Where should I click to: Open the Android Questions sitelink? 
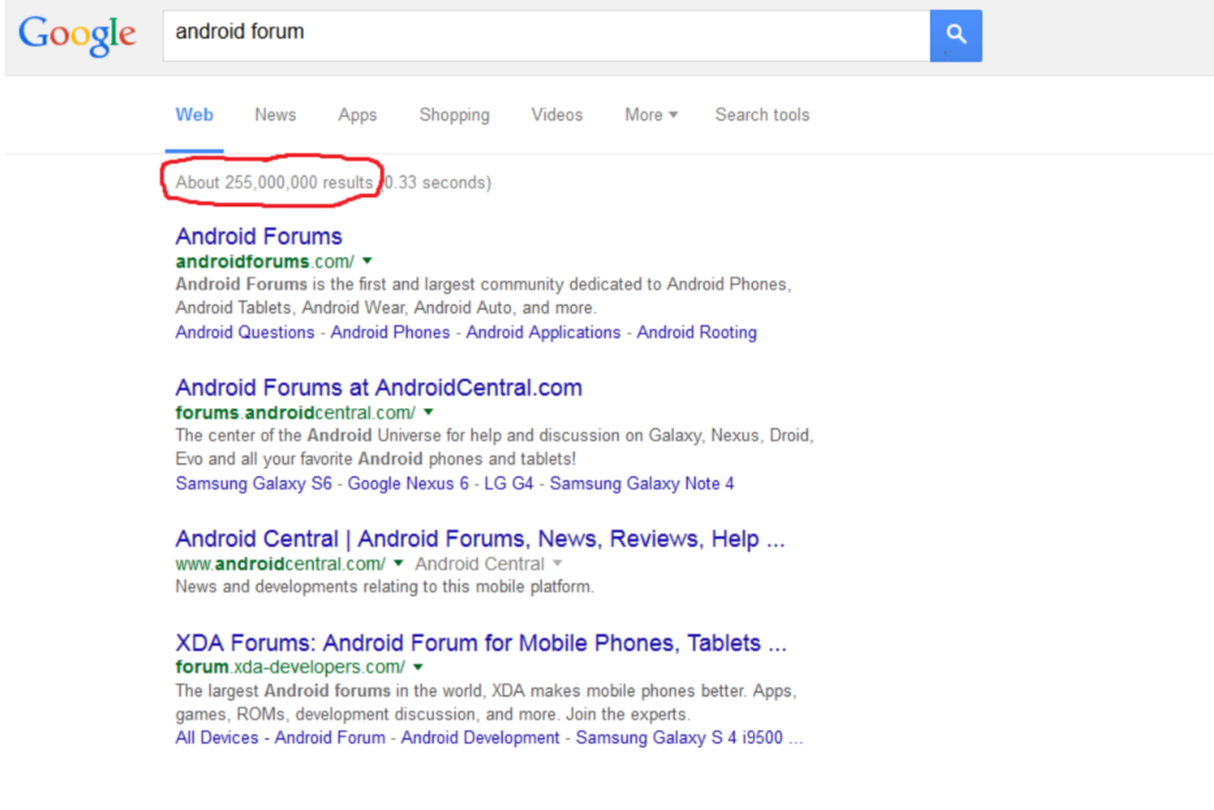[245, 333]
